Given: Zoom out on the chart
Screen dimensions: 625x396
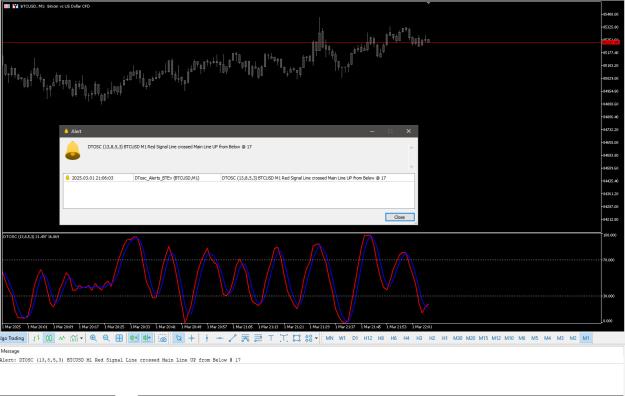Looking at the screenshot, I should pyautogui.click(x=106, y=338).
